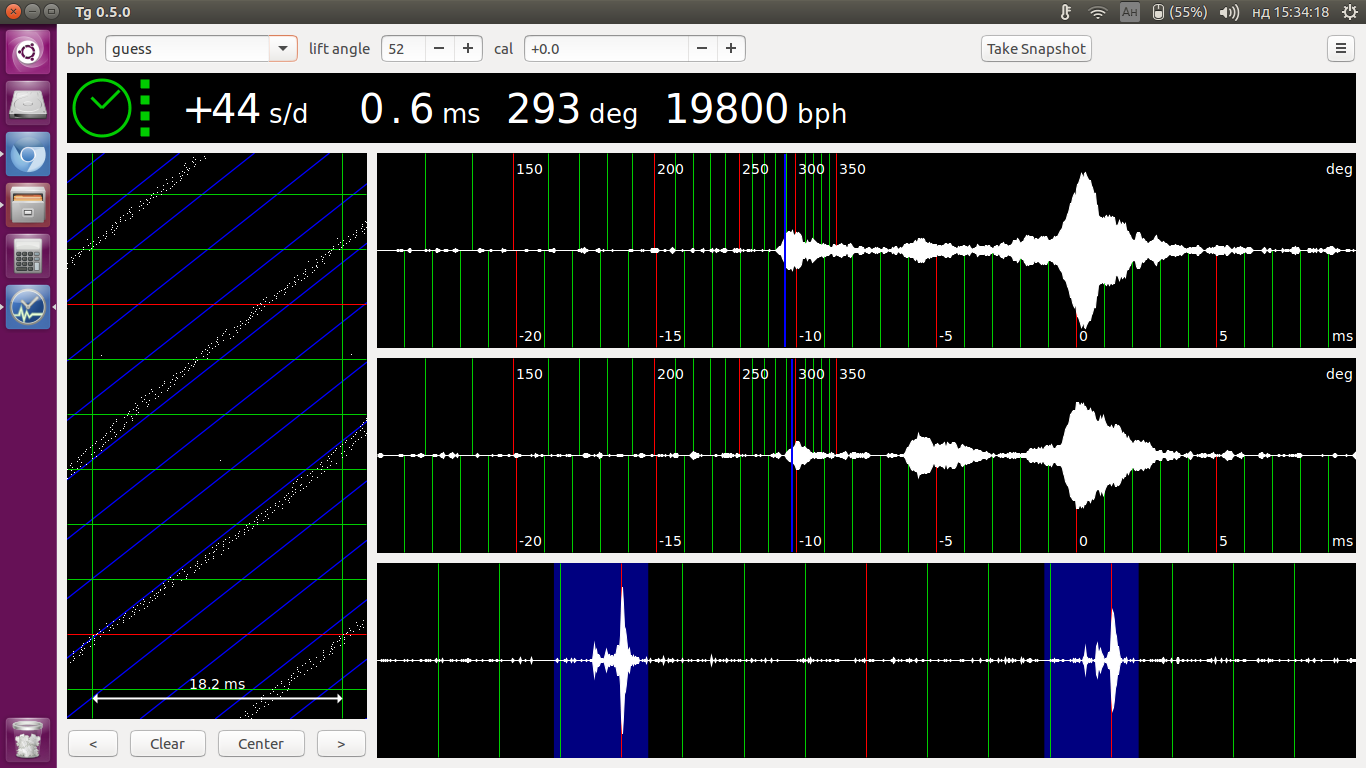Image resolution: width=1366 pixels, height=768 pixels.
Task: Clear the timing trace
Action: [x=167, y=743]
